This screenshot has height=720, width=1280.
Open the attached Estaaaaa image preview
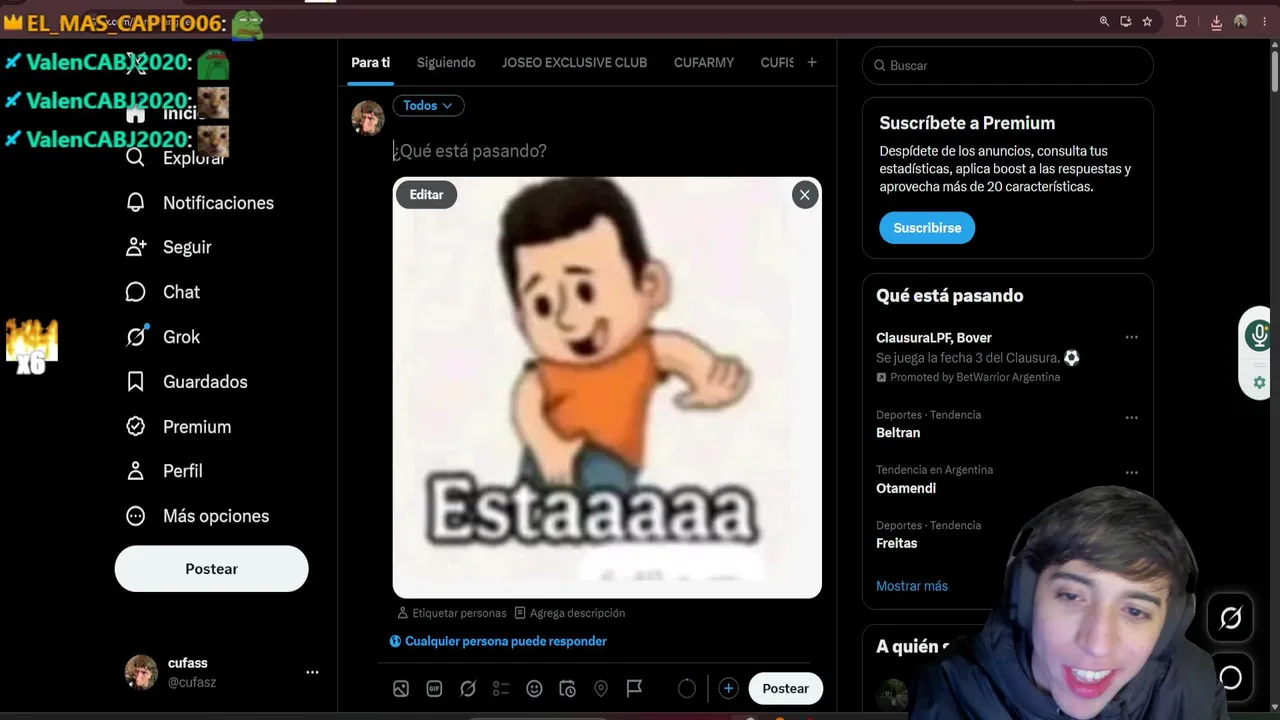[607, 388]
